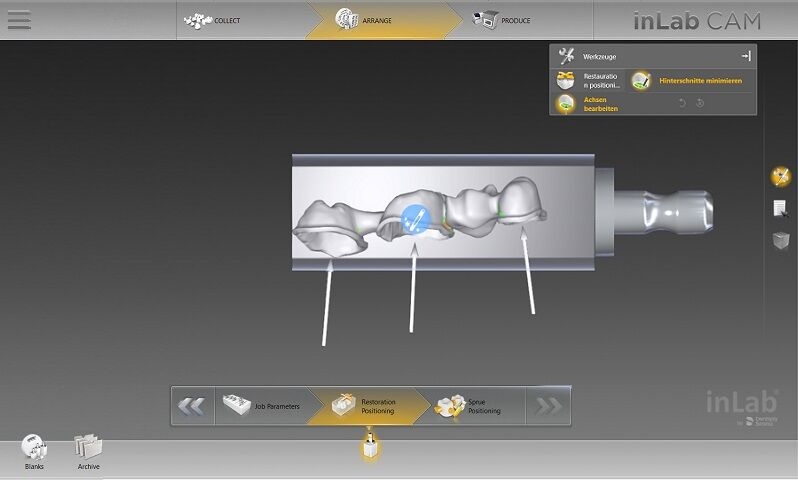Open the view cube side icon

781,240
